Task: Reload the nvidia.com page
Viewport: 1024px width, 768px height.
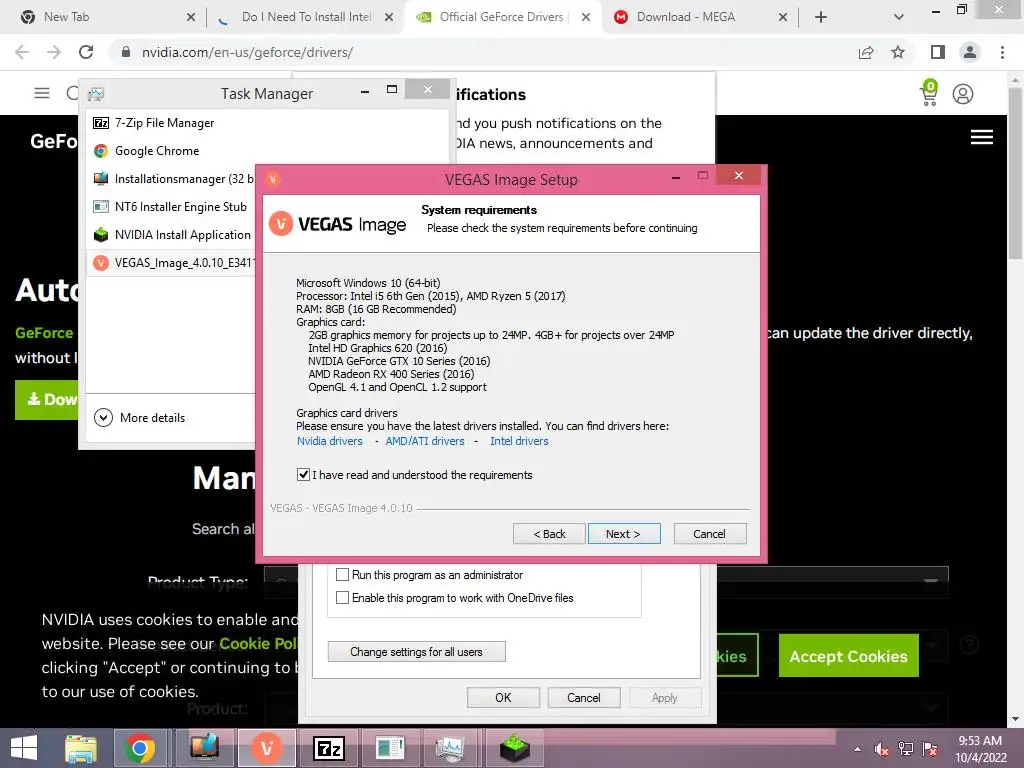Action: pos(86,52)
